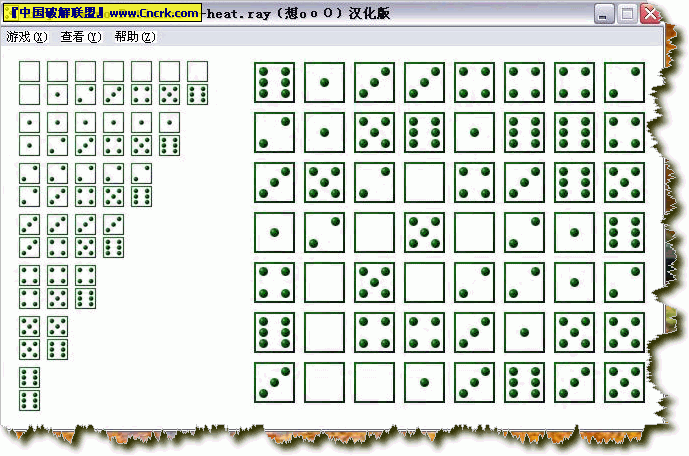Screen dimensions: 689x456
Task: Select the double-five domino in the palette
Action: point(29,338)
